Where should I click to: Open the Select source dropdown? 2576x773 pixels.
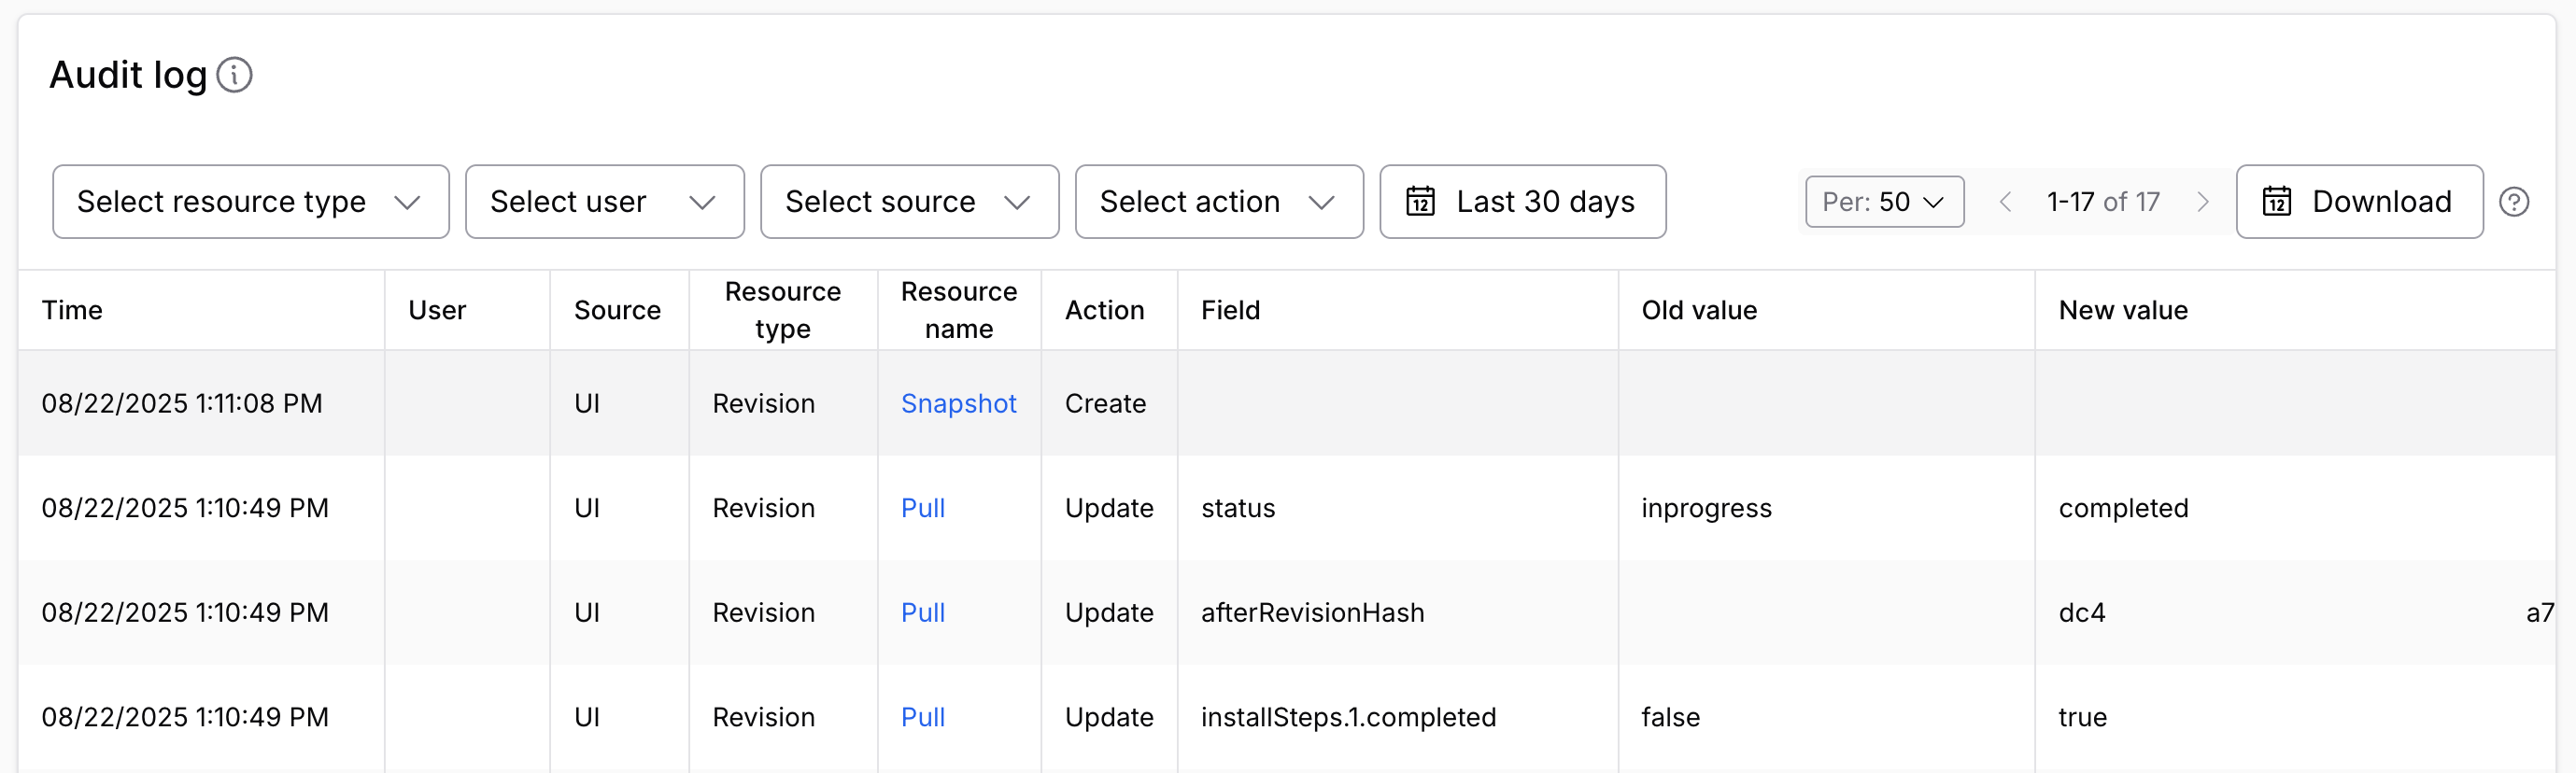909,202
